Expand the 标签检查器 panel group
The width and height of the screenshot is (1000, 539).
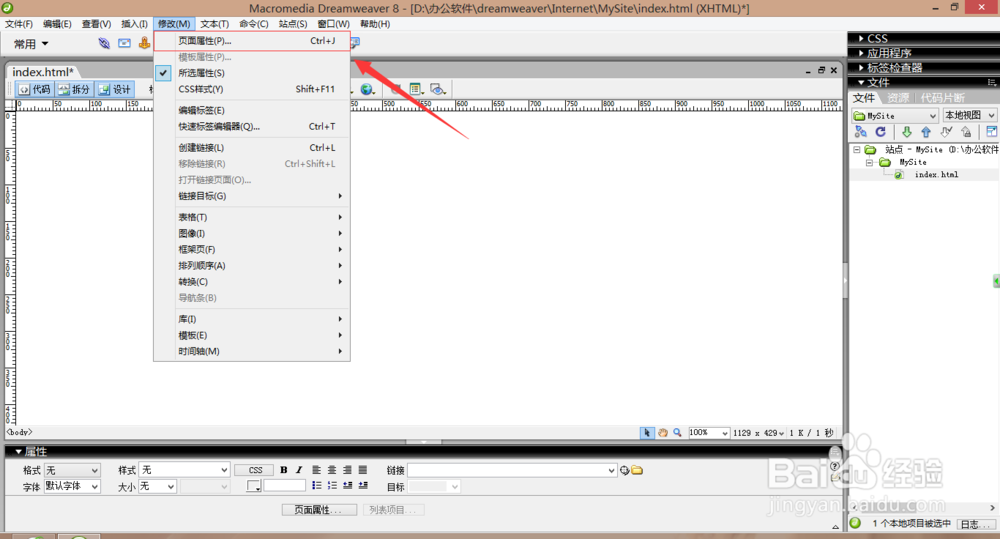[861, 68]
